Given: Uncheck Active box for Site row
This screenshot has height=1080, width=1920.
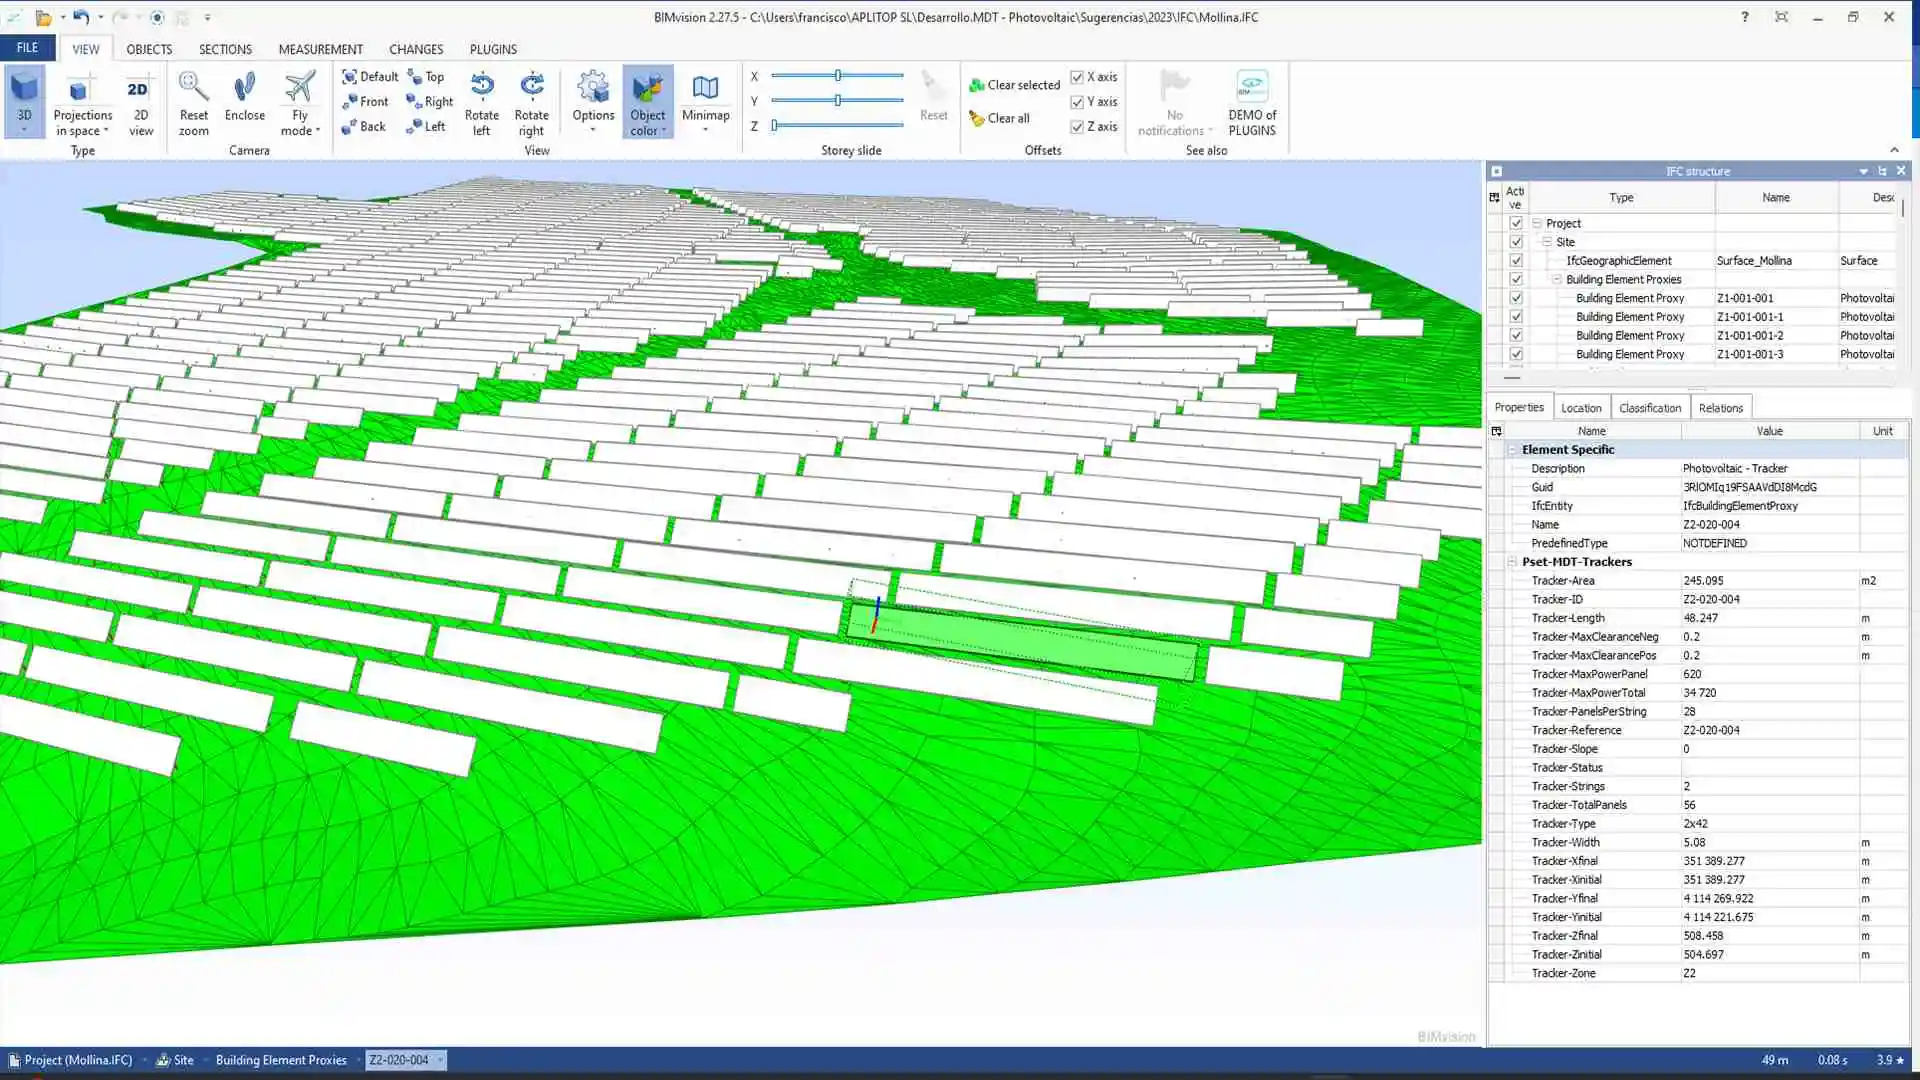Looking at the screenshot, I should 1516,242.
